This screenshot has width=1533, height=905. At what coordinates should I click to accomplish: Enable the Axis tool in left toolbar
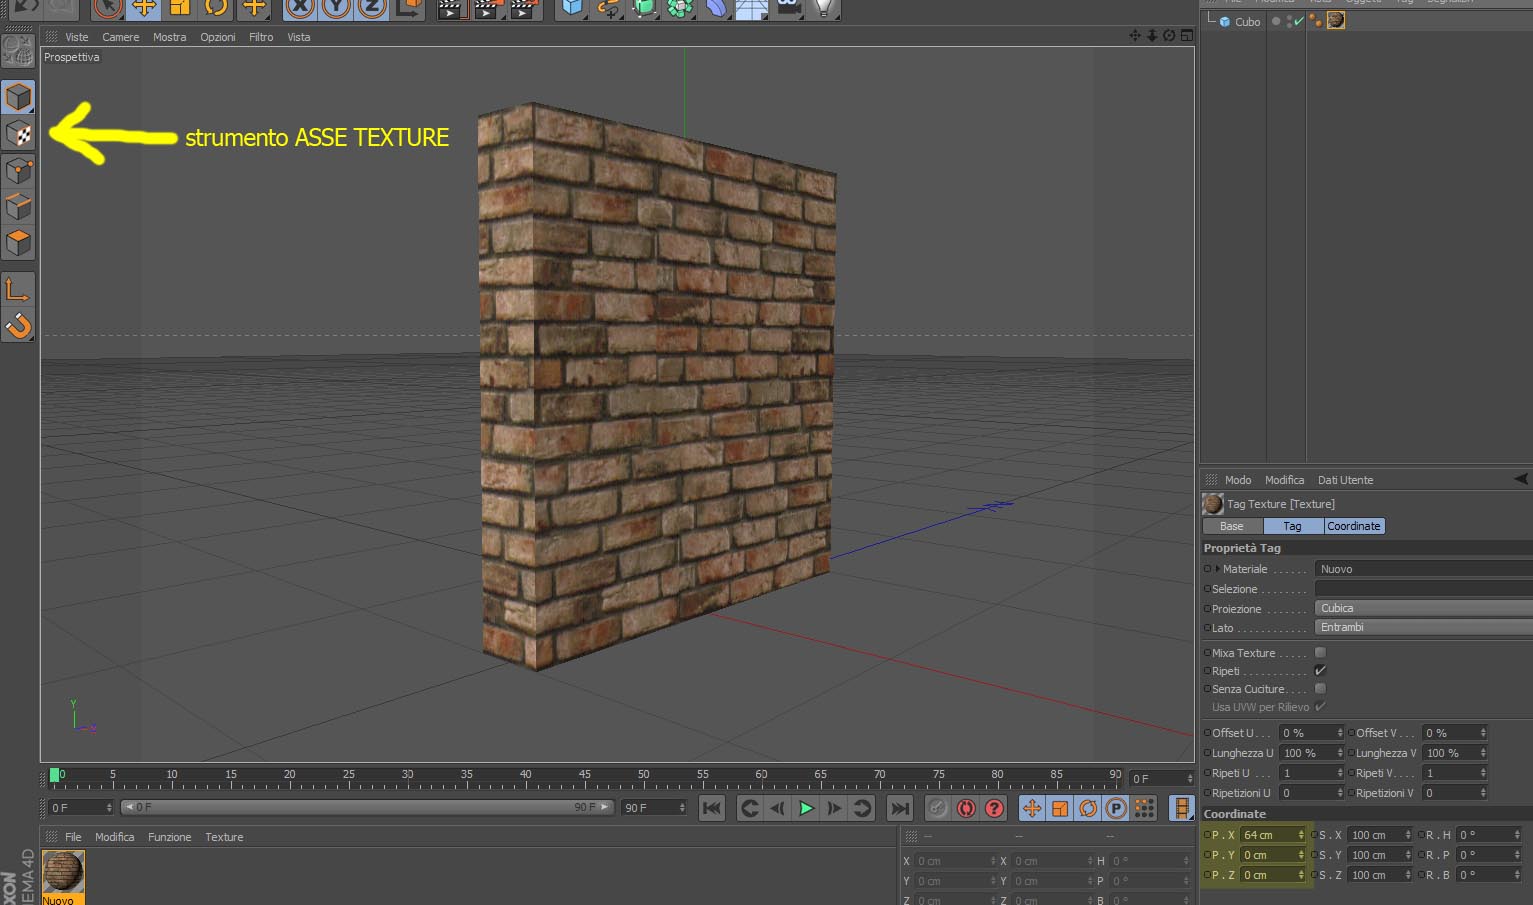point(18,289)
